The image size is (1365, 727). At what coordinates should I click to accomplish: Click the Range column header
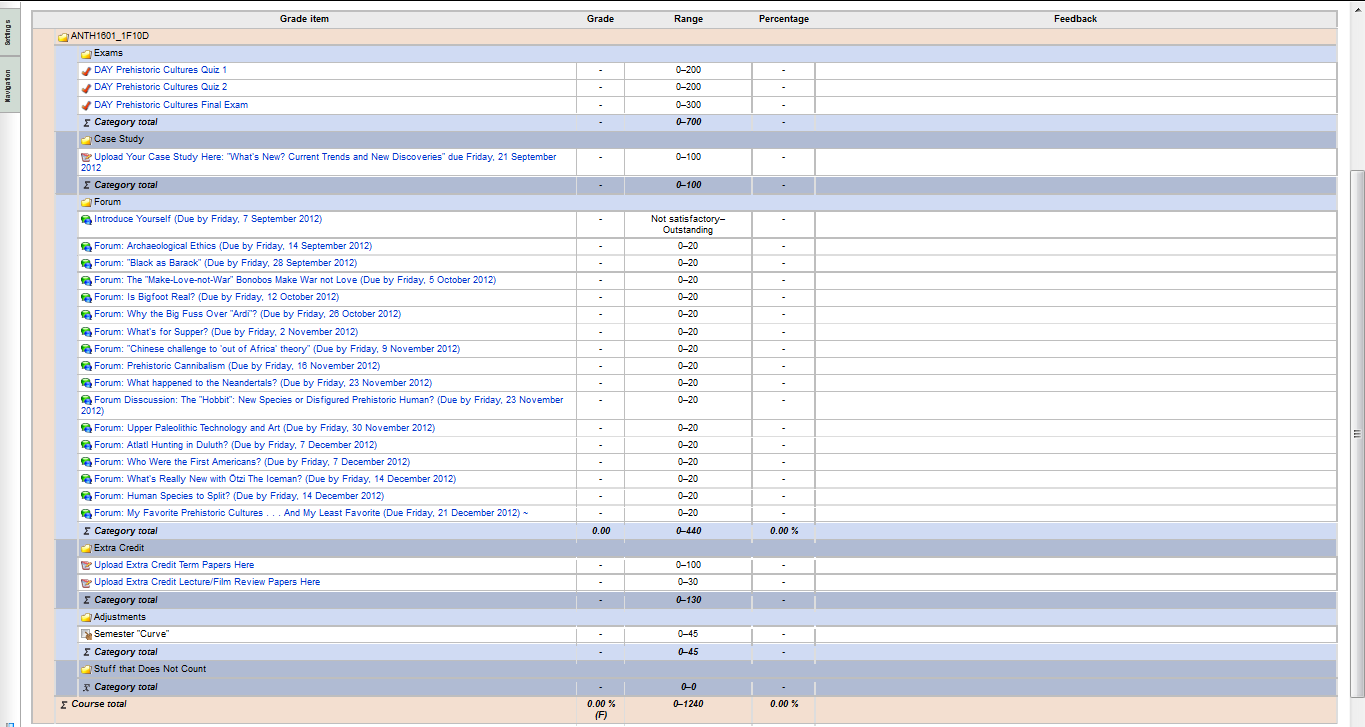688,19
